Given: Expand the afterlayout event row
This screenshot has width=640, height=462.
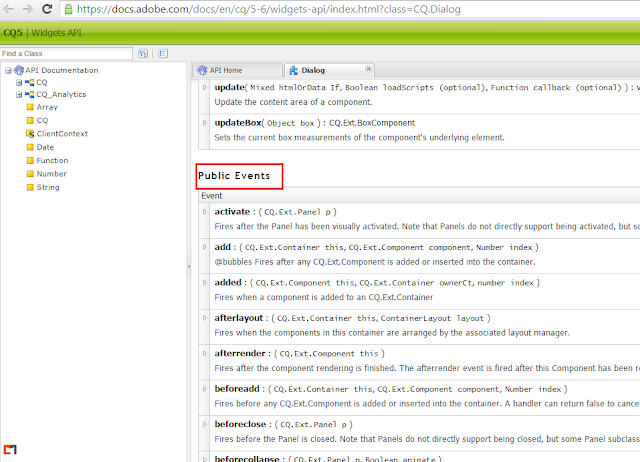Looking at the screenshot, I should [205, 318].
